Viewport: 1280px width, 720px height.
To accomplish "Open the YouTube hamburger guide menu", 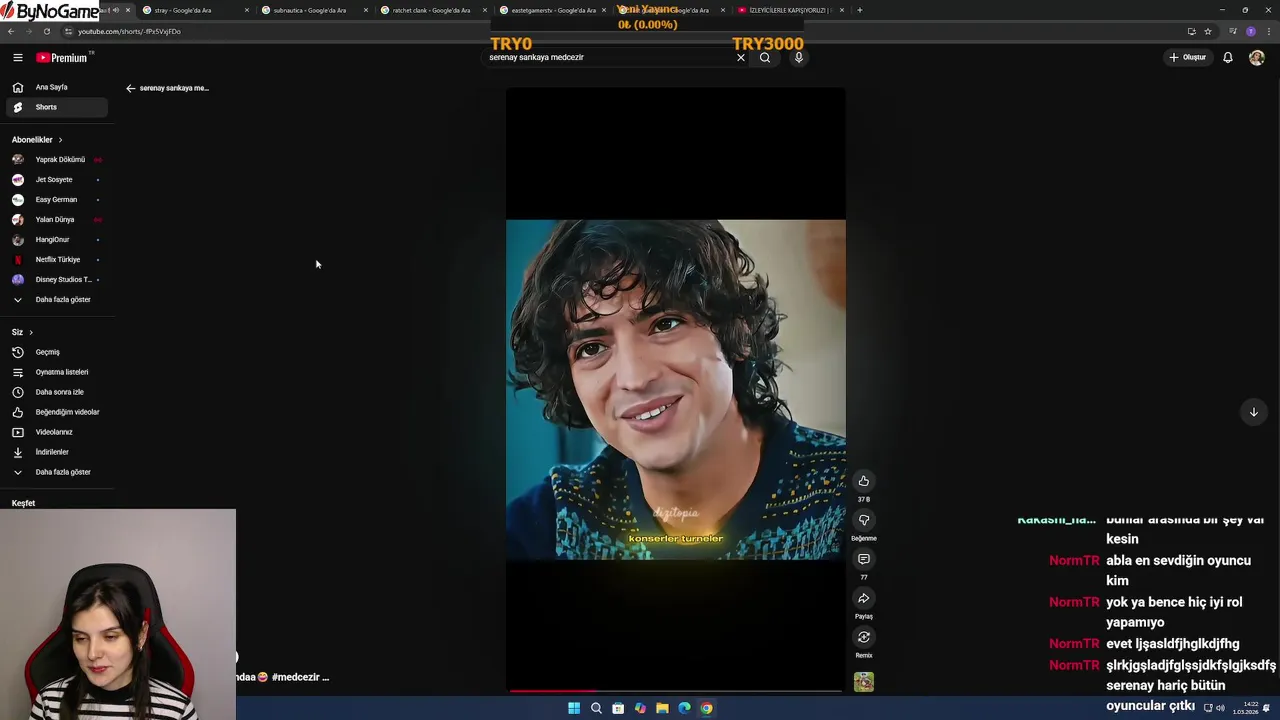I will 17,58.
